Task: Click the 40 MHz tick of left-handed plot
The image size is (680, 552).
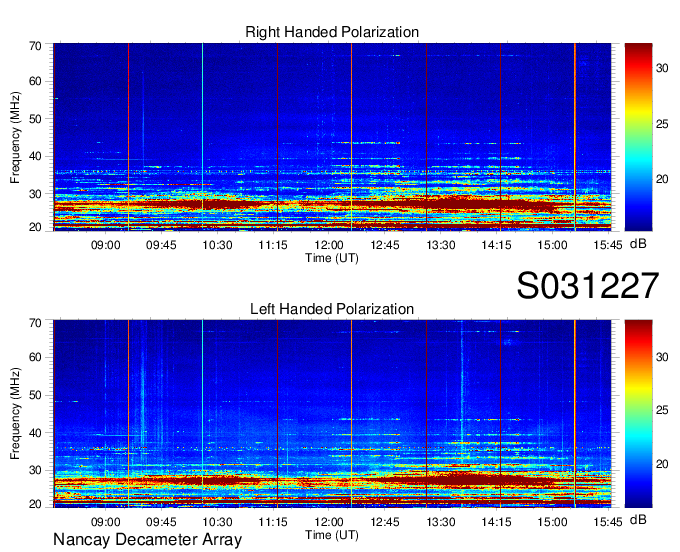Action: pos(35,433)
